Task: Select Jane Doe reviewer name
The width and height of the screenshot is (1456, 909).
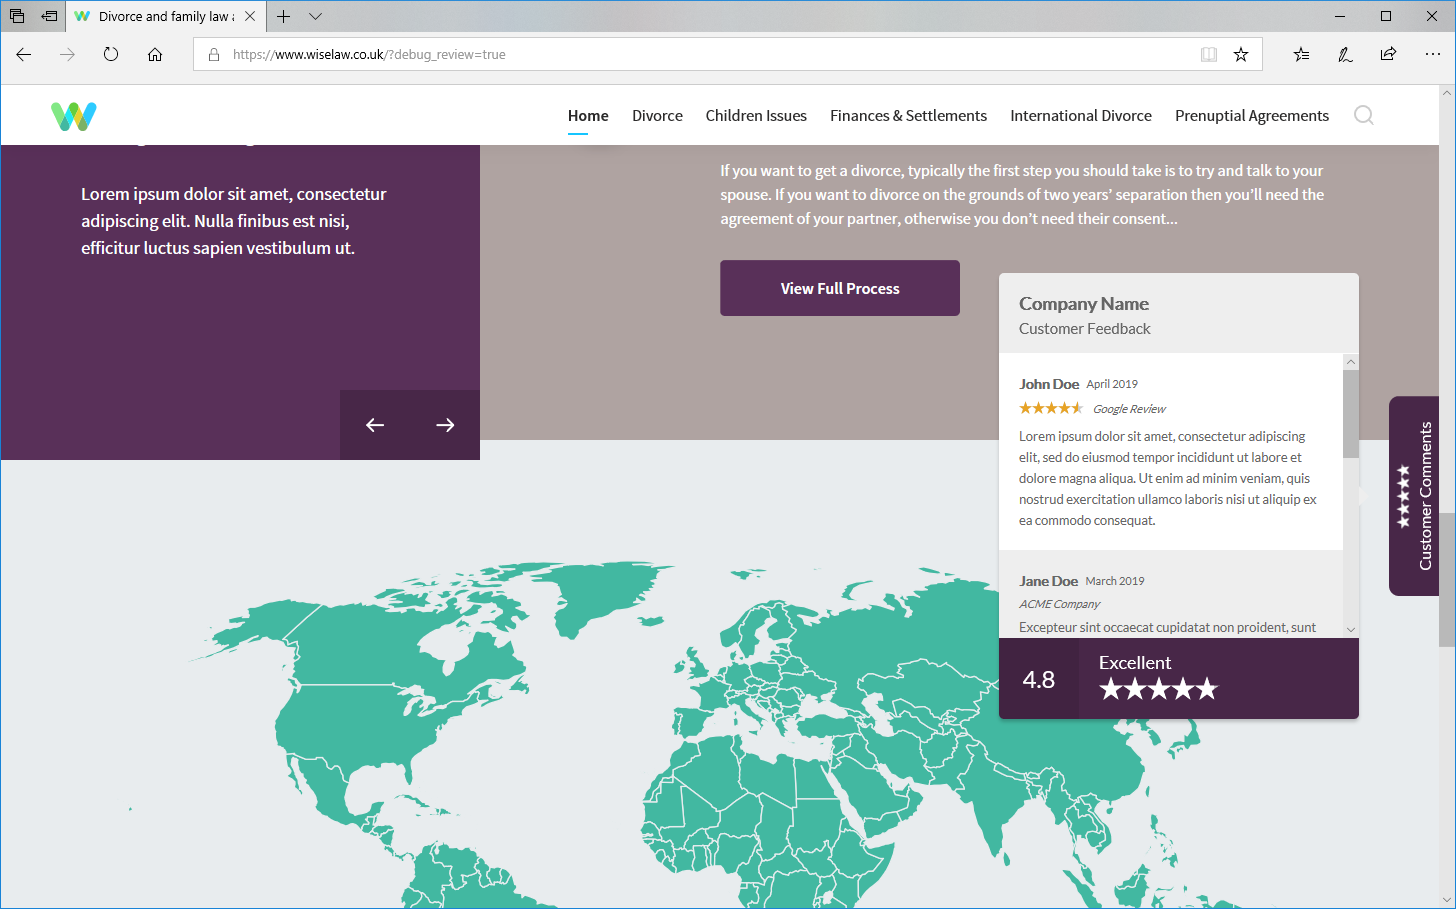Action: 1048,581
